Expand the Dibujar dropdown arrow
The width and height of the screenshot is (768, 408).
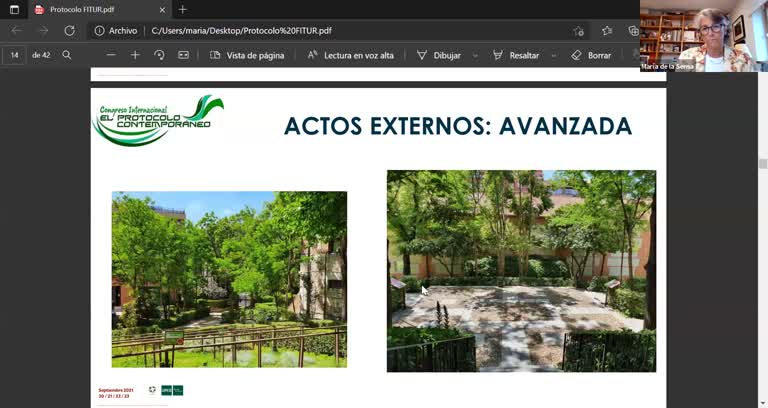click(x=474, y=55)
